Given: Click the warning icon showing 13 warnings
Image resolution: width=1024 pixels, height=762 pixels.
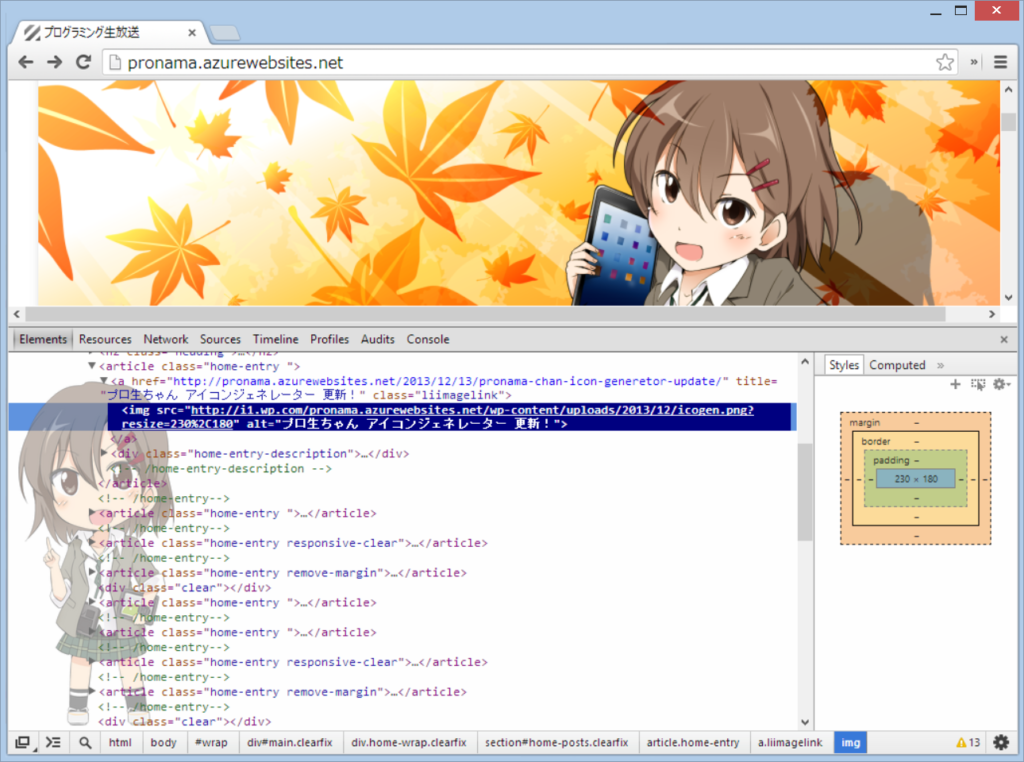Looking at the screenshot, I should (967, 742).
